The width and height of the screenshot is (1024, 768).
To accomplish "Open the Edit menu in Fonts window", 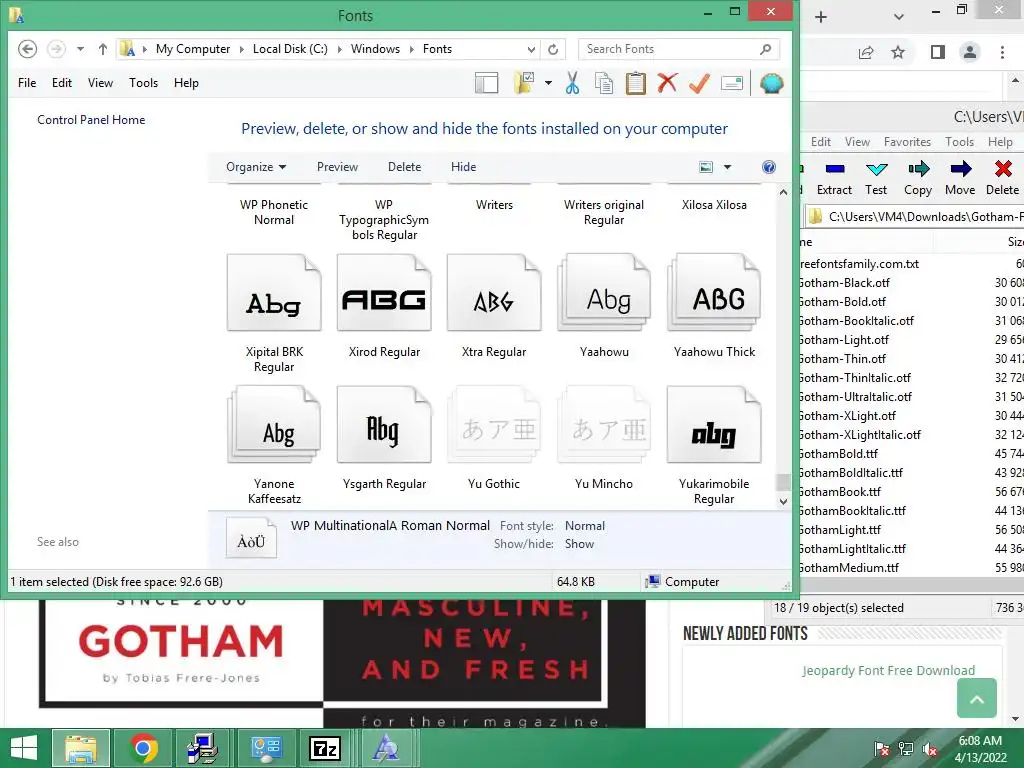I will click(x=62, y=83).
